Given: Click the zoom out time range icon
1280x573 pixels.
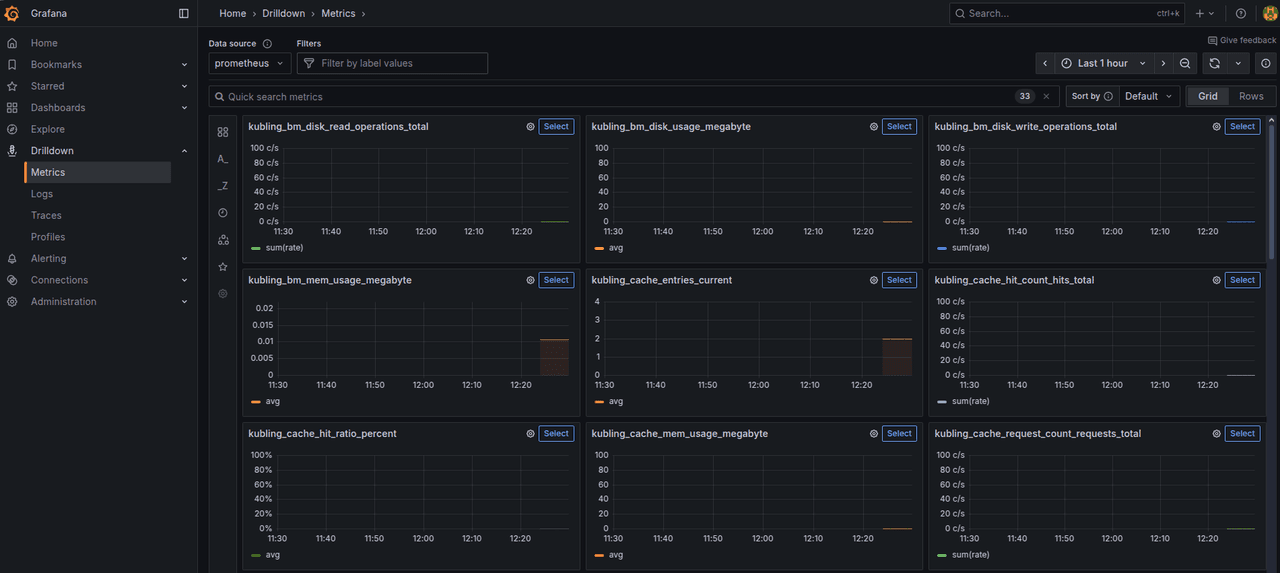Looking at the screenshot, I should point(1185,63).
